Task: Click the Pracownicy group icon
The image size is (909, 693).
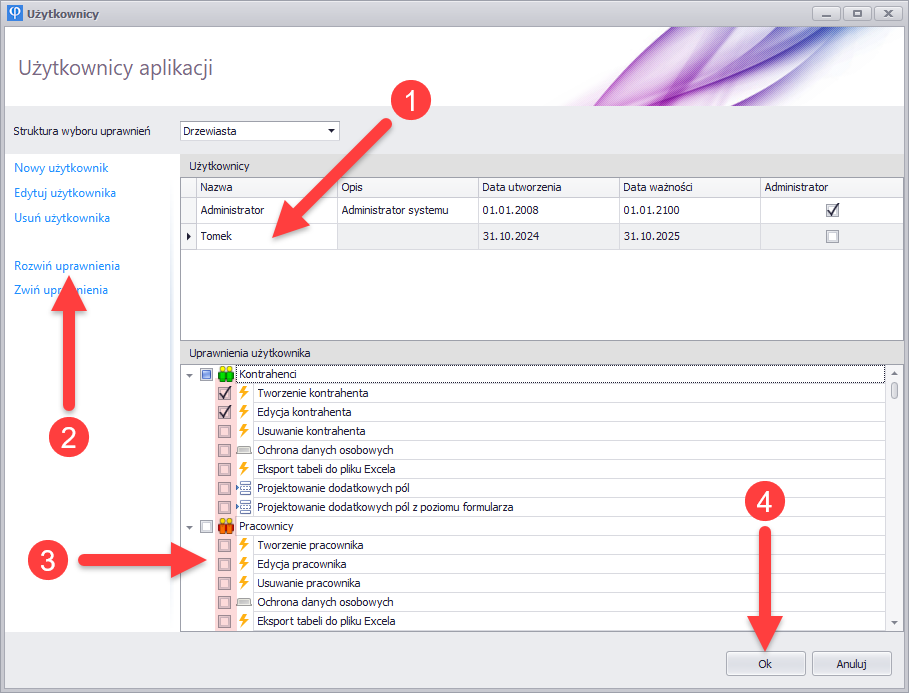Action: click(226, 526)
